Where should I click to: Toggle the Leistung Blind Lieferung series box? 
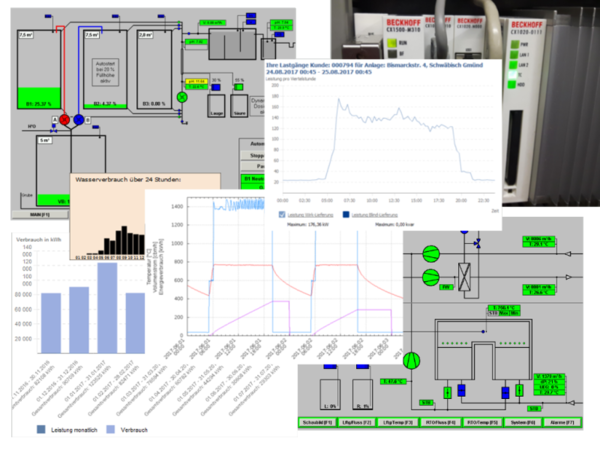click(x=346, y=215)
